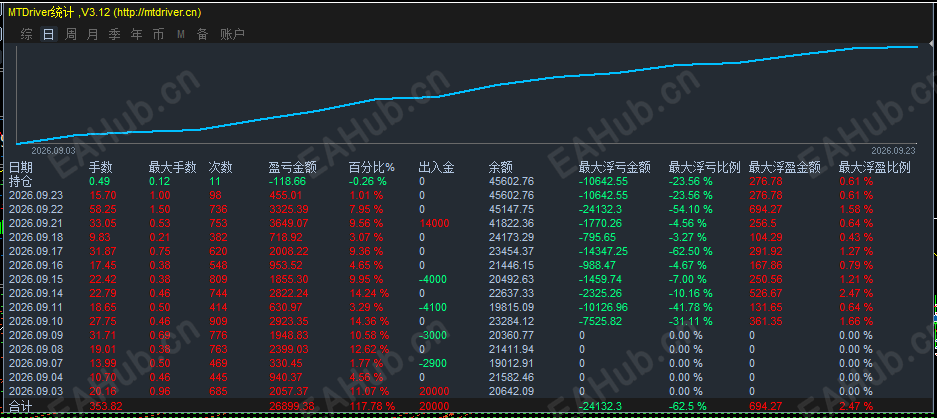The height and width of the screenshot is (418, 937).
Task: Select the 2026.09.22 date row
Action: point(36,209)
